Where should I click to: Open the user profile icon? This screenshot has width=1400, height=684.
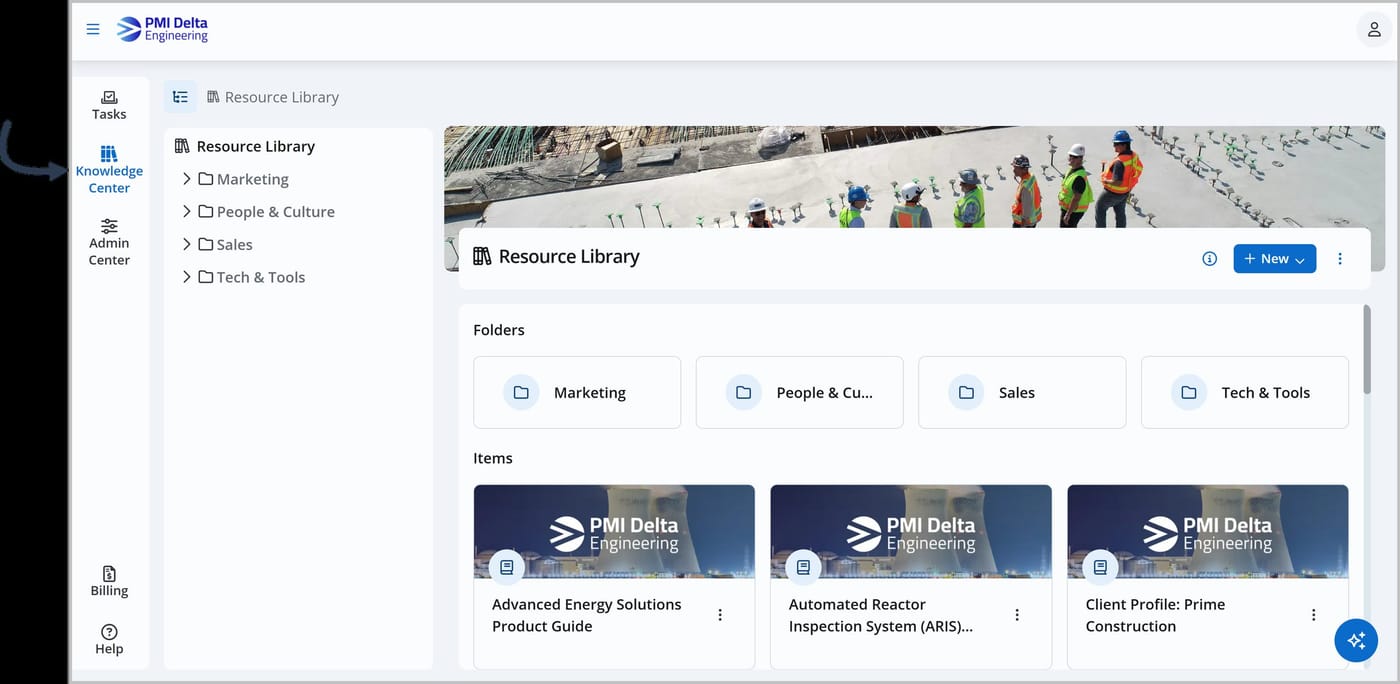tap(1374, 30)
